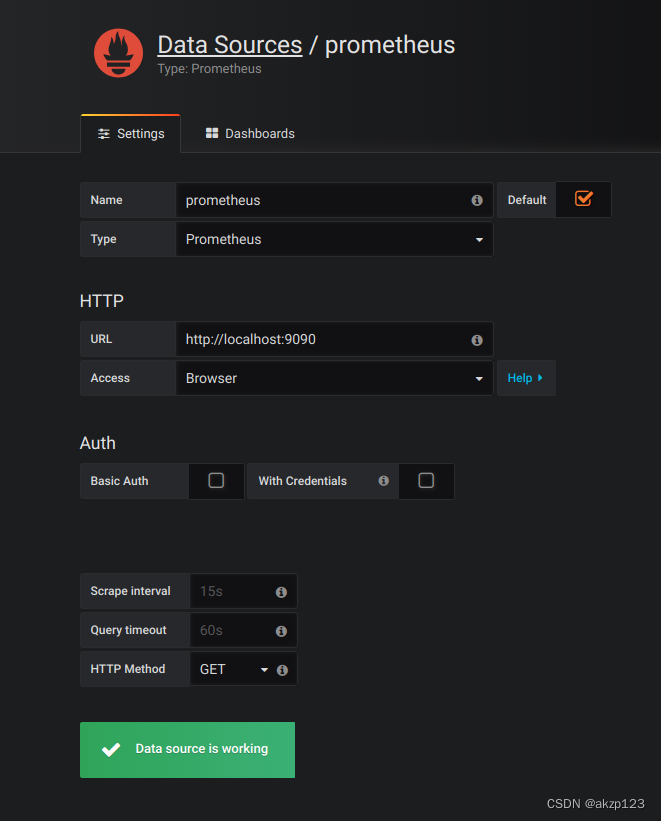Open the Help panel next to Access

(526, 378)
